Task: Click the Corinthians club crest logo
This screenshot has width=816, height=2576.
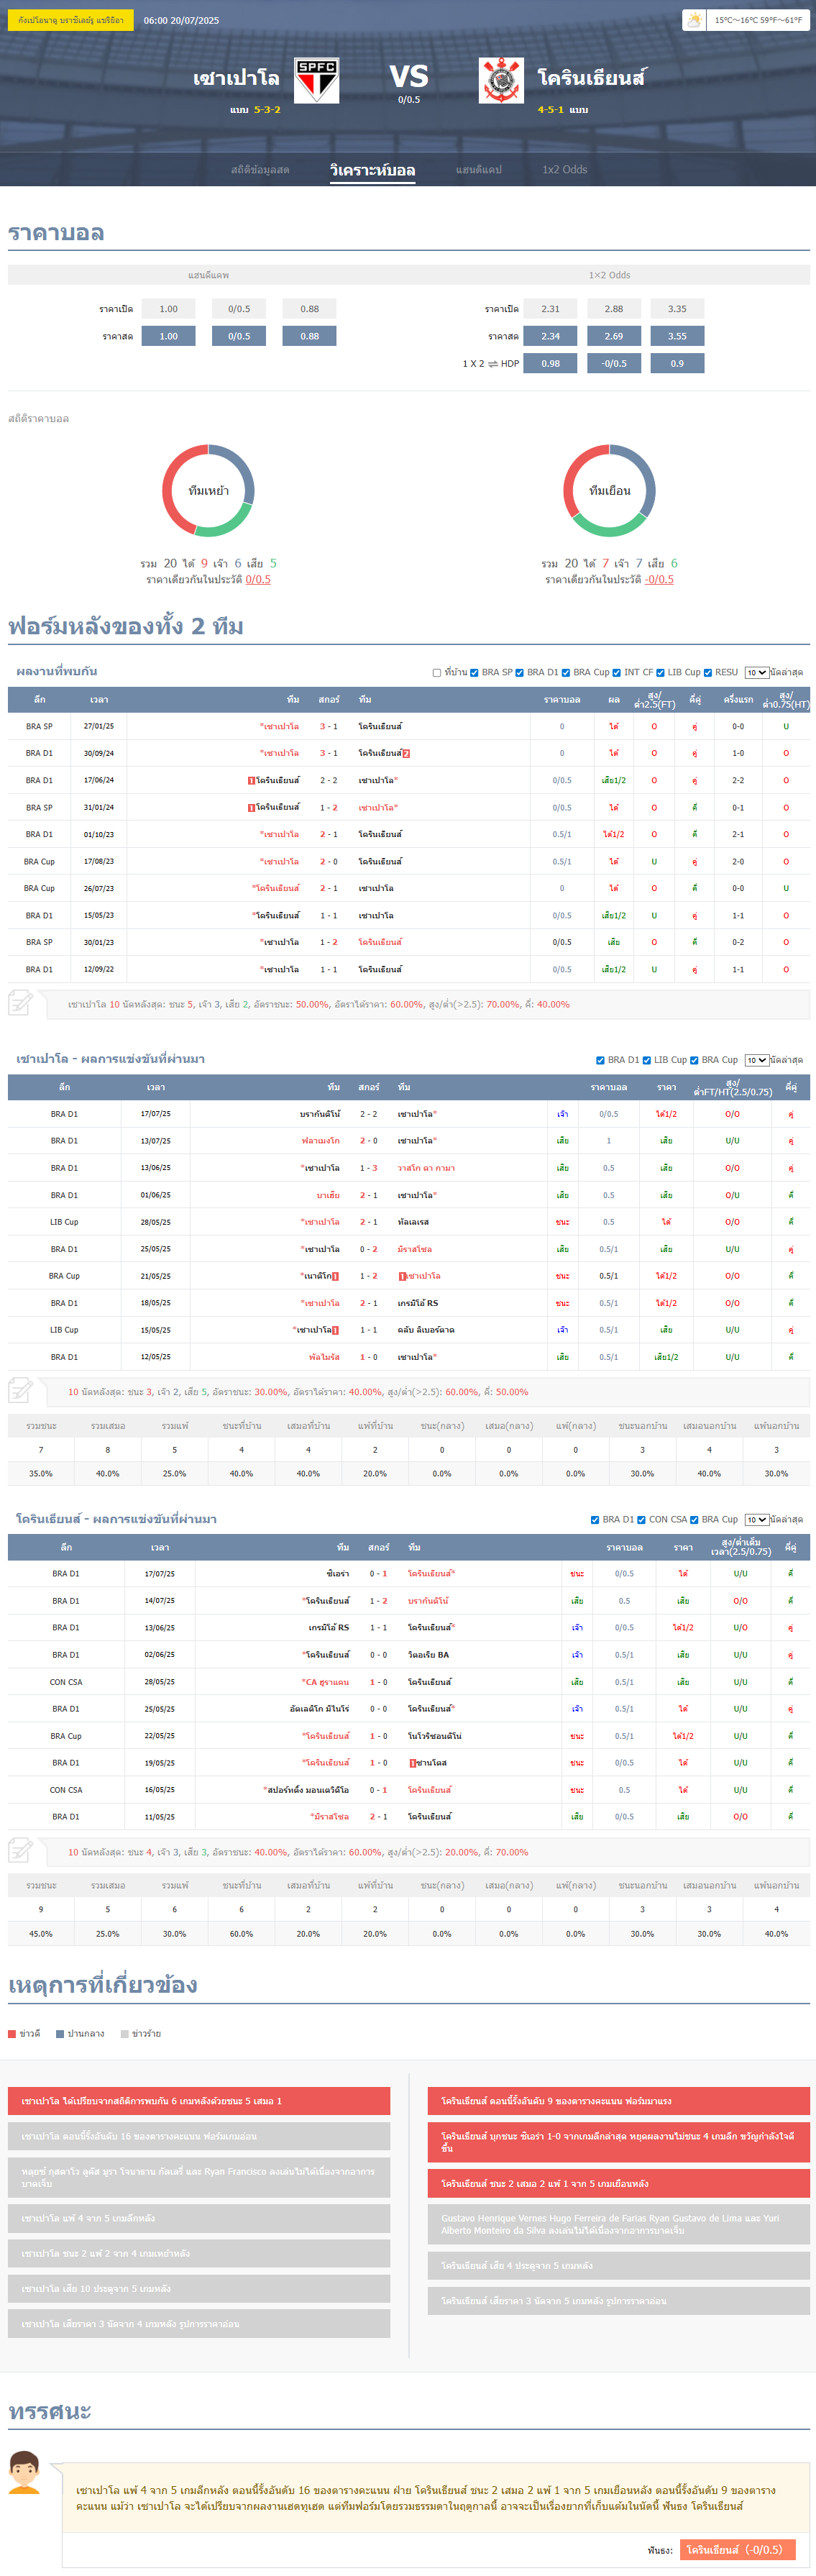Action: tap(501, 81)
